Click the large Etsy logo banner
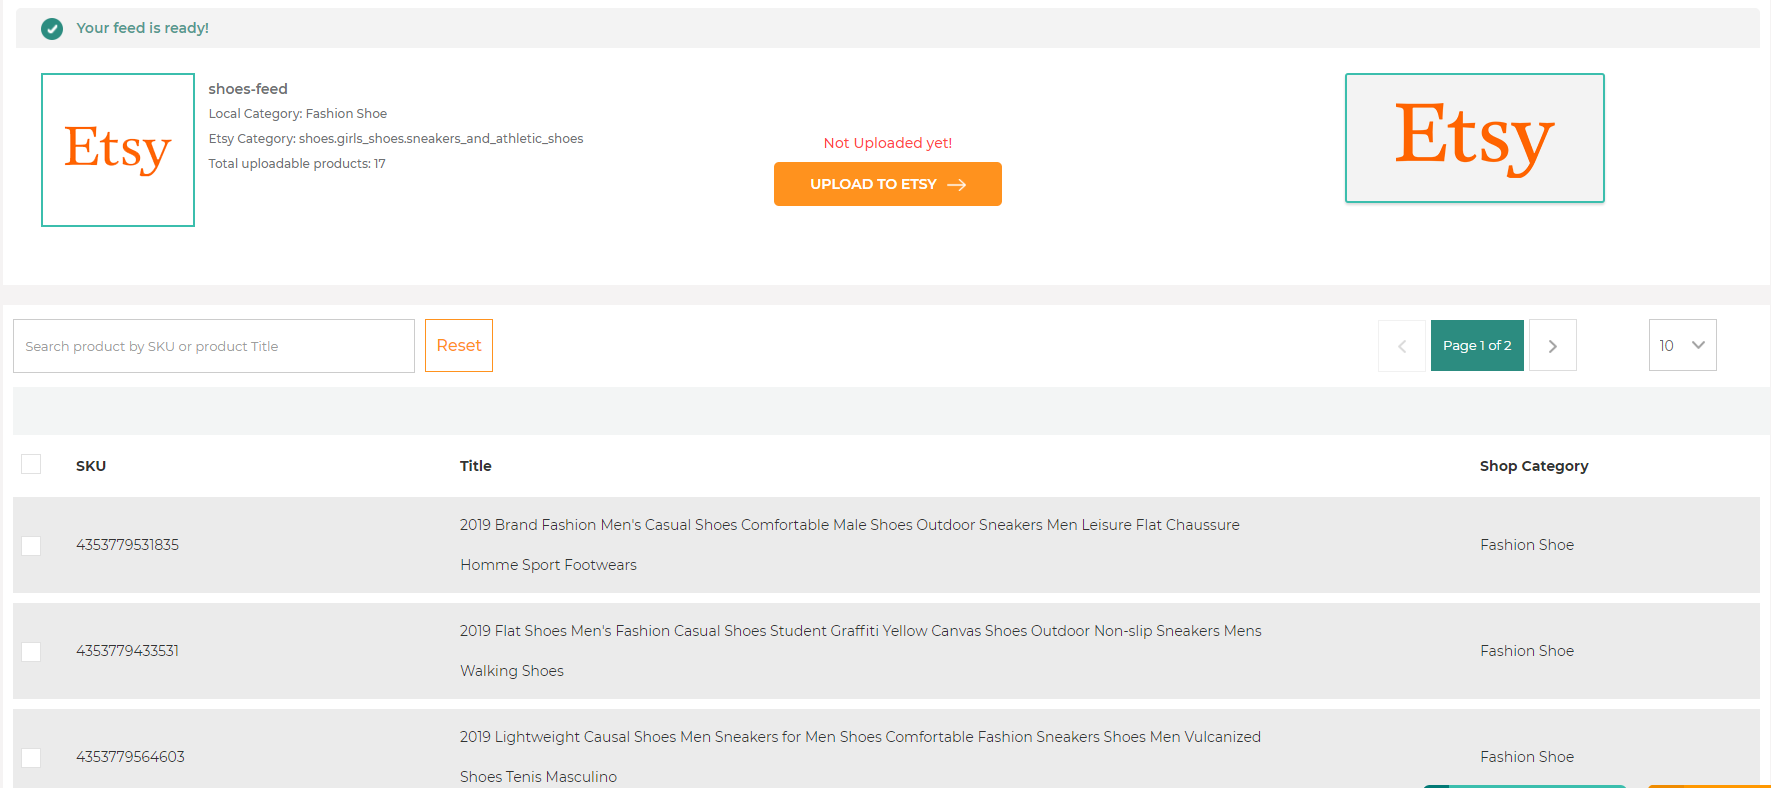The height and width of the screenshot is (788, 1771). tap(1475, 138)
